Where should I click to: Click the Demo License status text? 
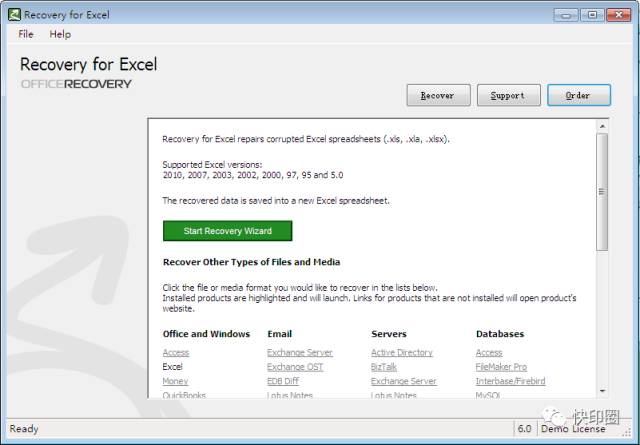573,429
